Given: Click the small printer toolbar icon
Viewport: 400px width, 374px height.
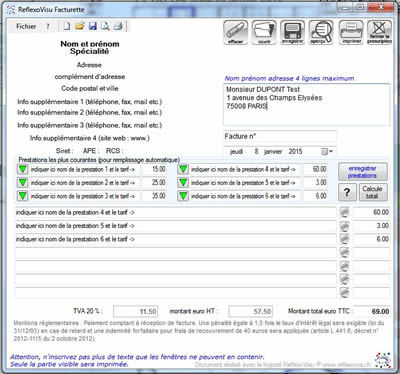Looking at the screenshot, I should pyautogui.click(x=118, y=26).
